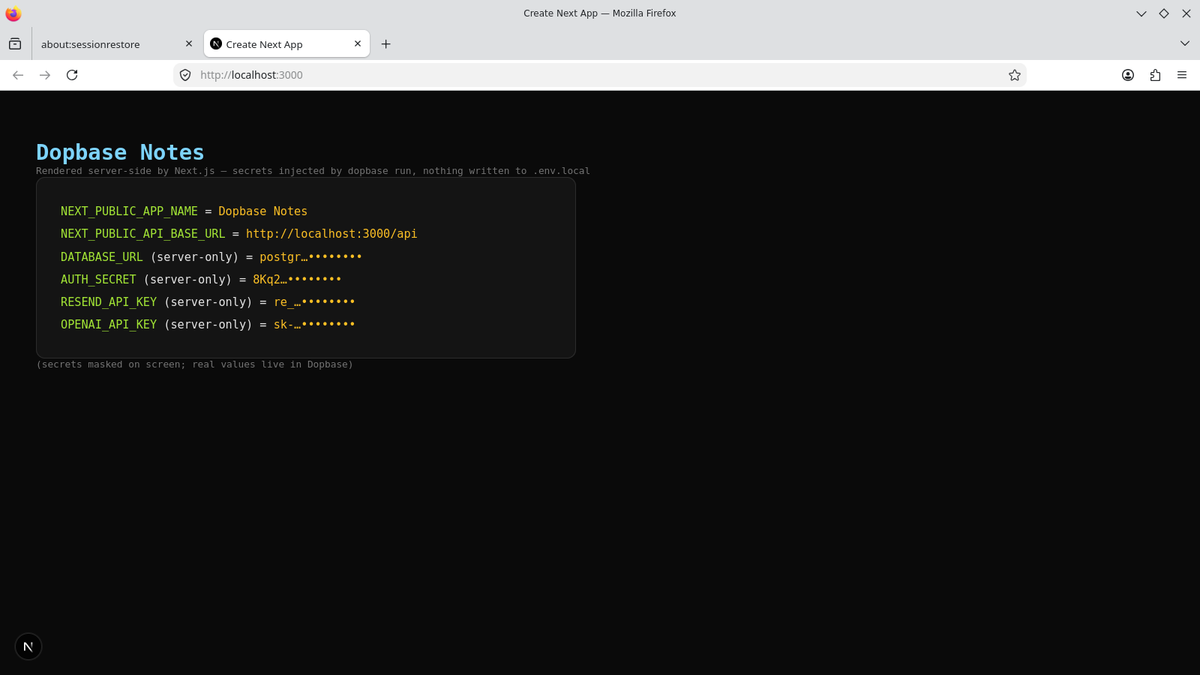Click the masked sk- key value
1200x675 pixels.
point(314,324)
